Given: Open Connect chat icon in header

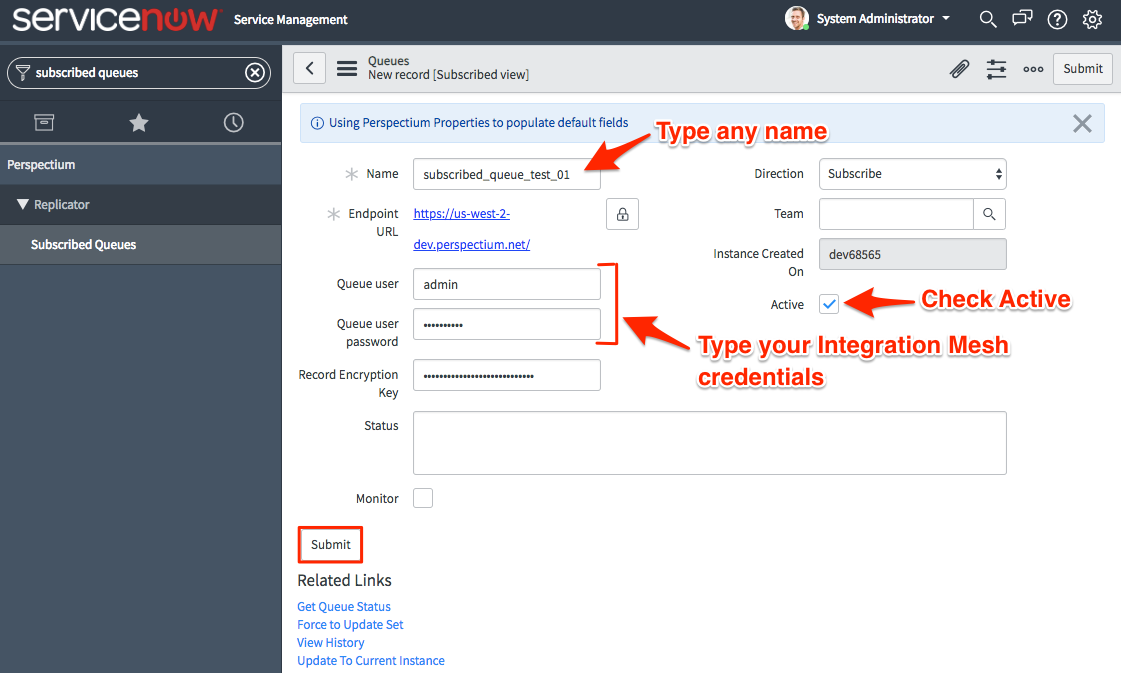Looking at the screenshot, I should pos(1022,19).
